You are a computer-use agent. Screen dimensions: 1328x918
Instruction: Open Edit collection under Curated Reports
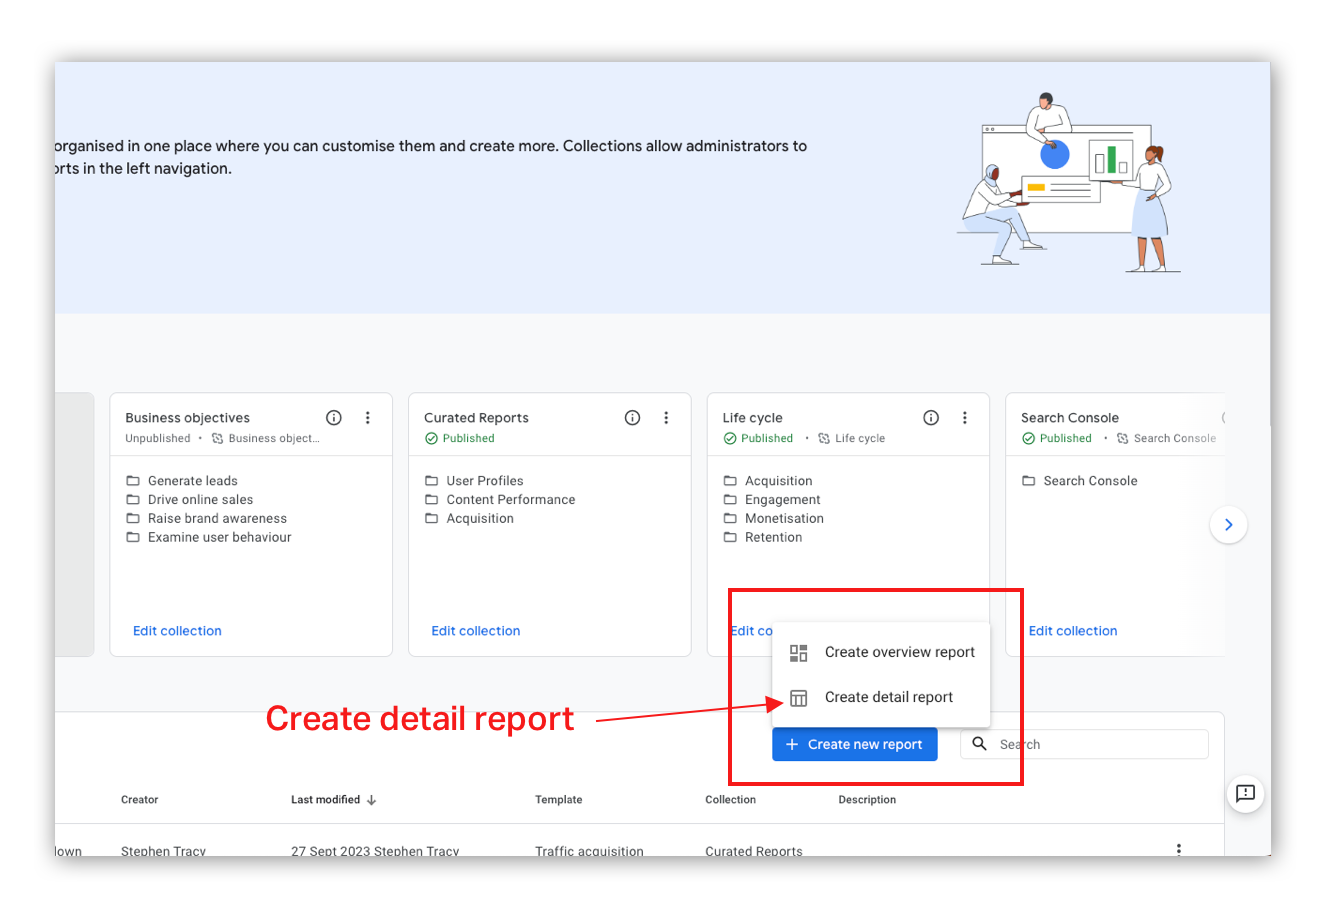pyautogui.click(x=475, y=630)
